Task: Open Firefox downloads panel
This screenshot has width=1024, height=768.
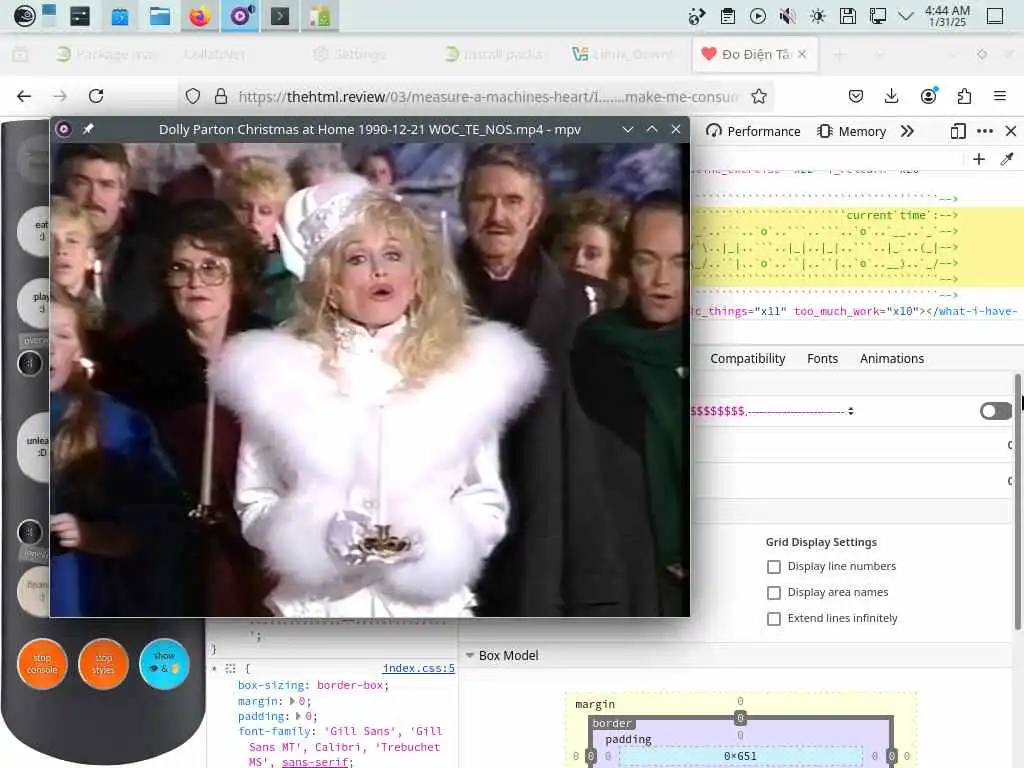Action: click(x=891, y=97)
